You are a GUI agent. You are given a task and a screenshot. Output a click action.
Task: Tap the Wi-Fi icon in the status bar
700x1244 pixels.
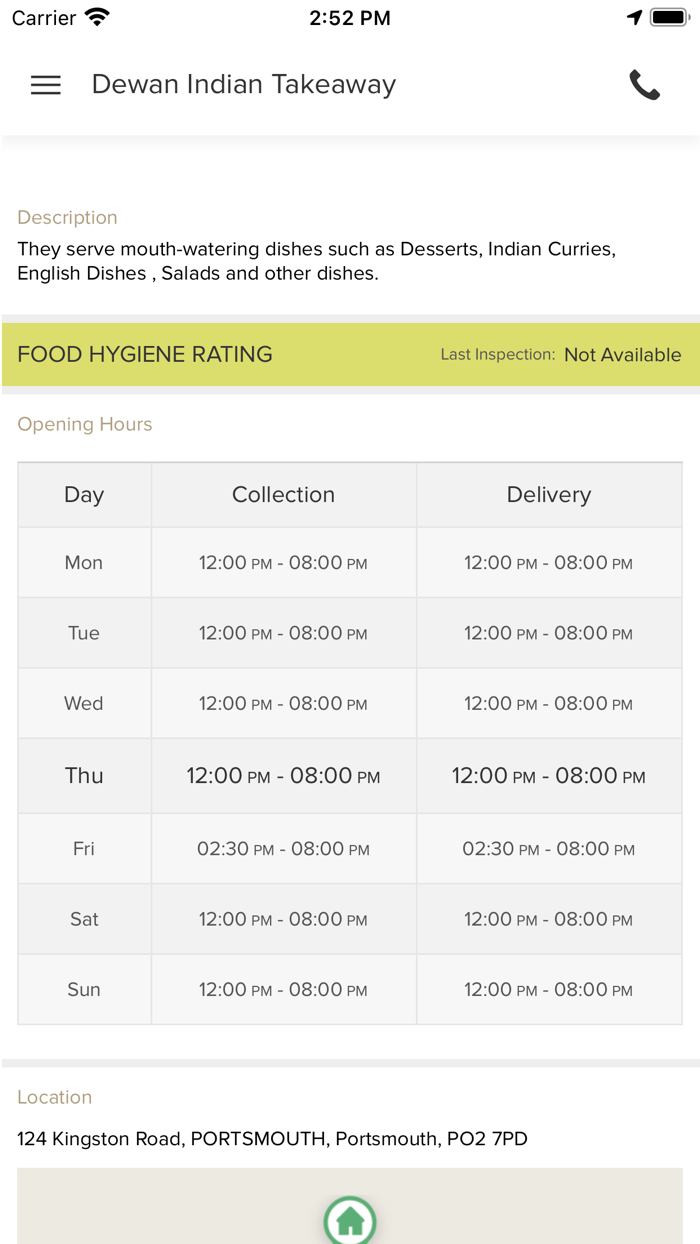94,16
